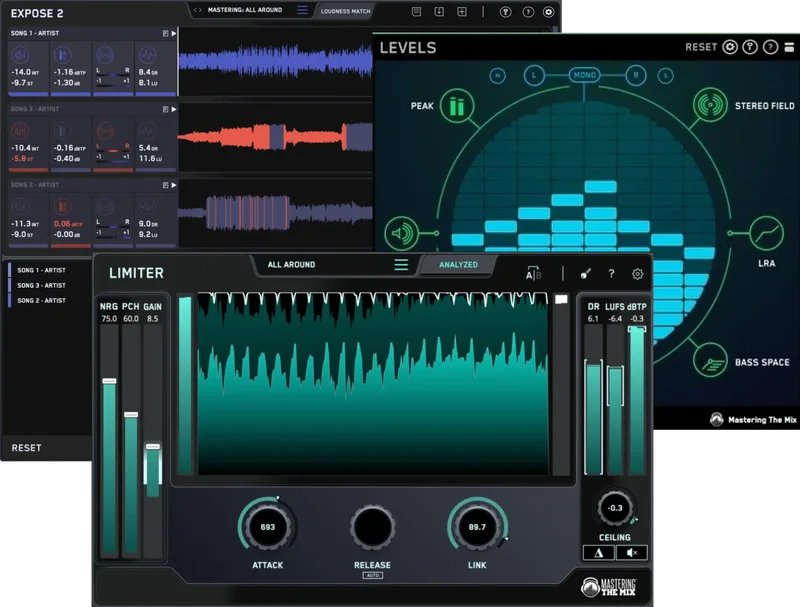Image resolution: width=800 pixels, height=607 pixels.
Task: Open the file icon on Song 2 row
Action: (x=165, y=185)
